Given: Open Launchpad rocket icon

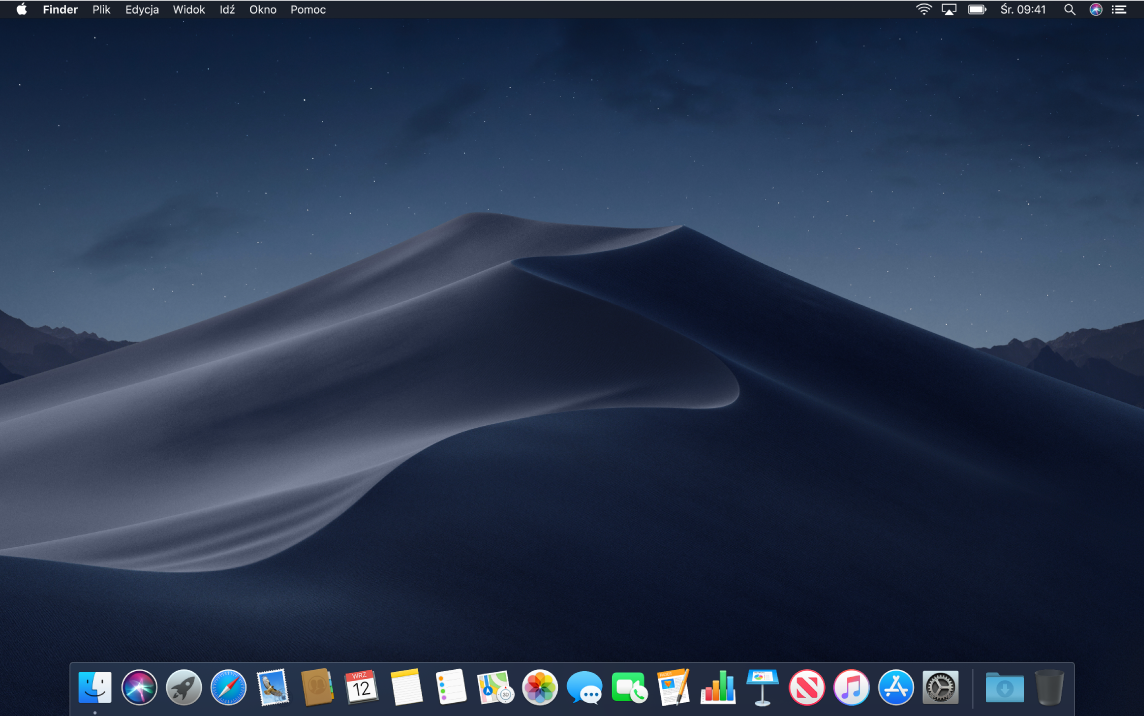Looking at the screenshot, I should pos(184,687).
